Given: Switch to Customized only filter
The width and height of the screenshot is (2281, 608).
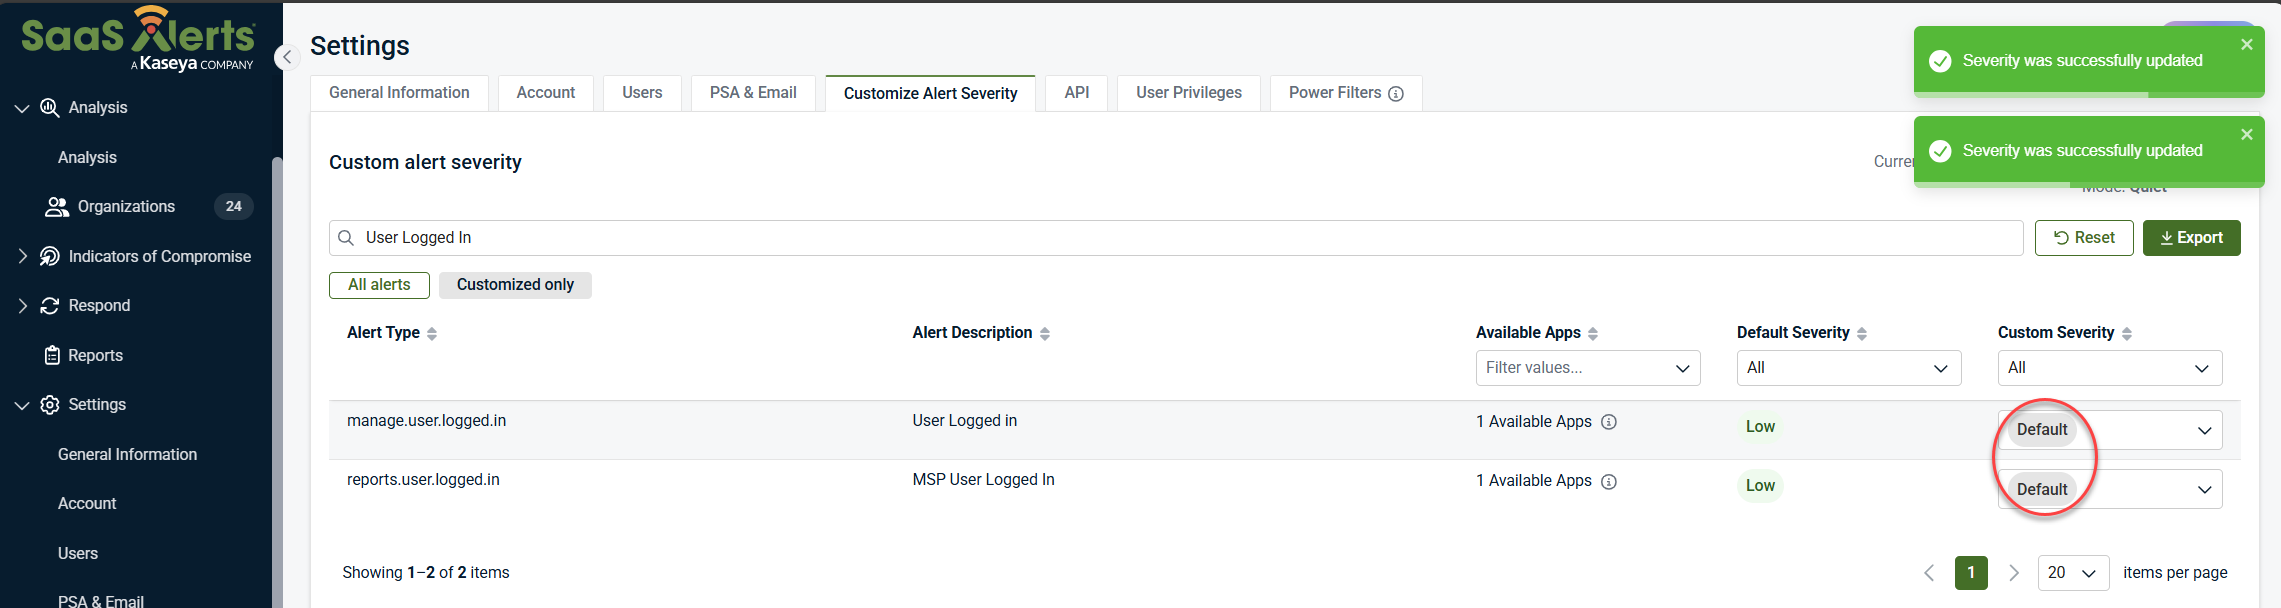Looking at the screenshot, I should pyautogui.click(x=515, y=285).
